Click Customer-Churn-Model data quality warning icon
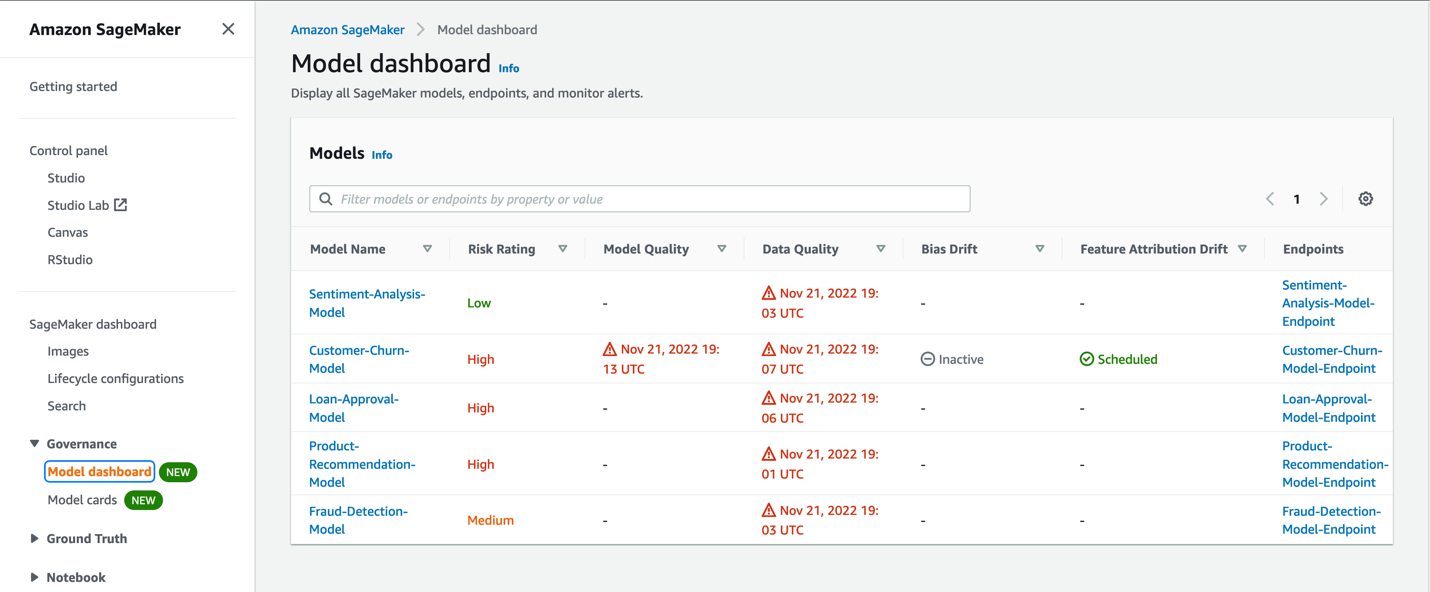This screenshot has width=1430, height=592. tap(769, 349)
